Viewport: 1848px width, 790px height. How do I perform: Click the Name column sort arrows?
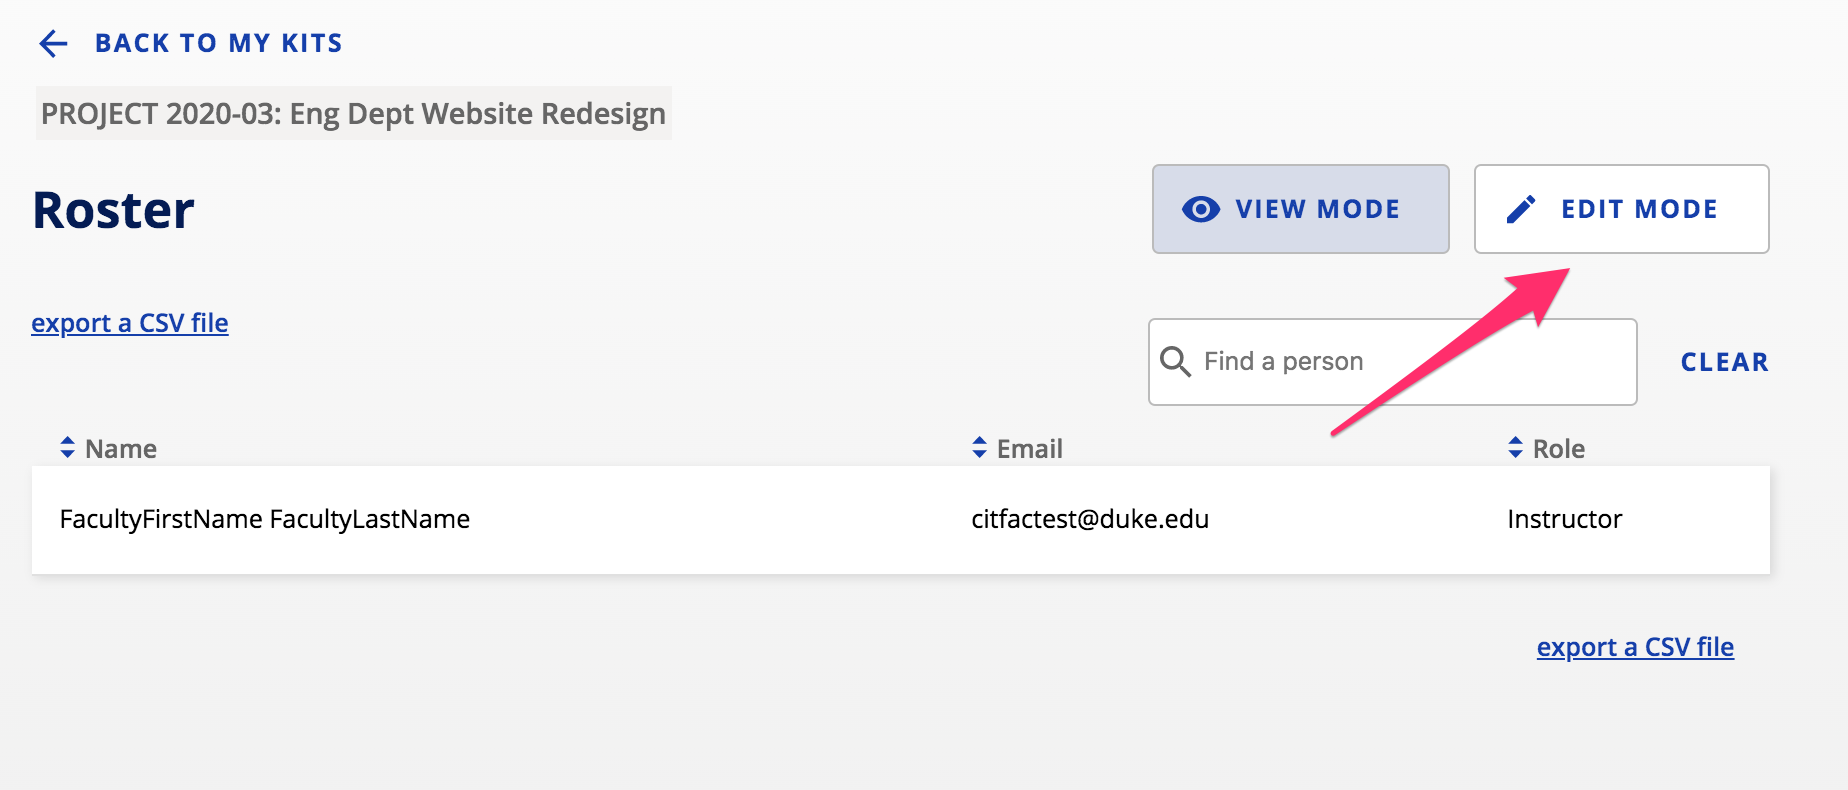[67, 448]
